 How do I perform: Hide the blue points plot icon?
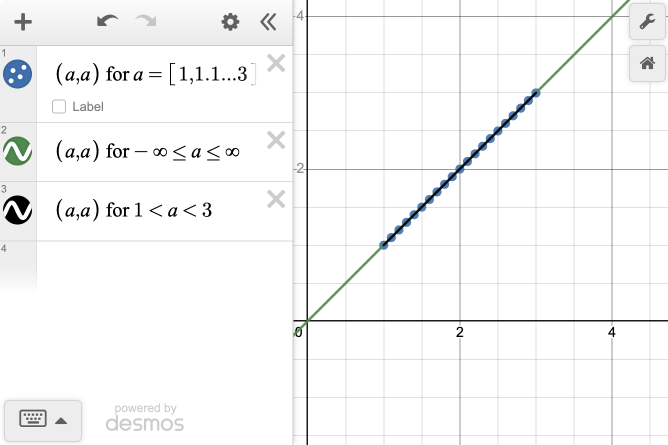pos(18,73)
